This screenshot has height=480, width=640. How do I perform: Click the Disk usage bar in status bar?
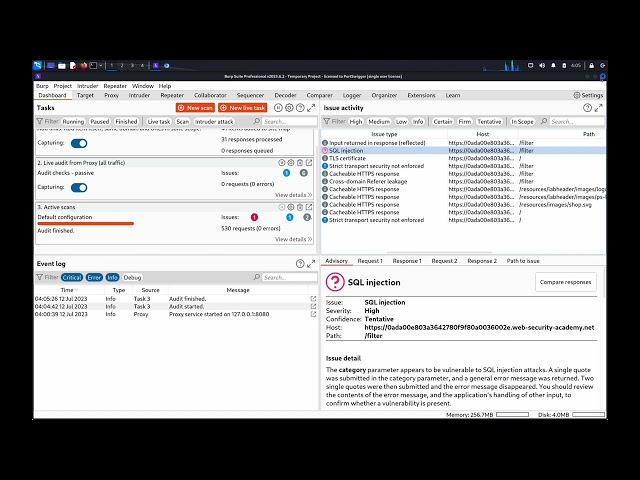point(588,415)
